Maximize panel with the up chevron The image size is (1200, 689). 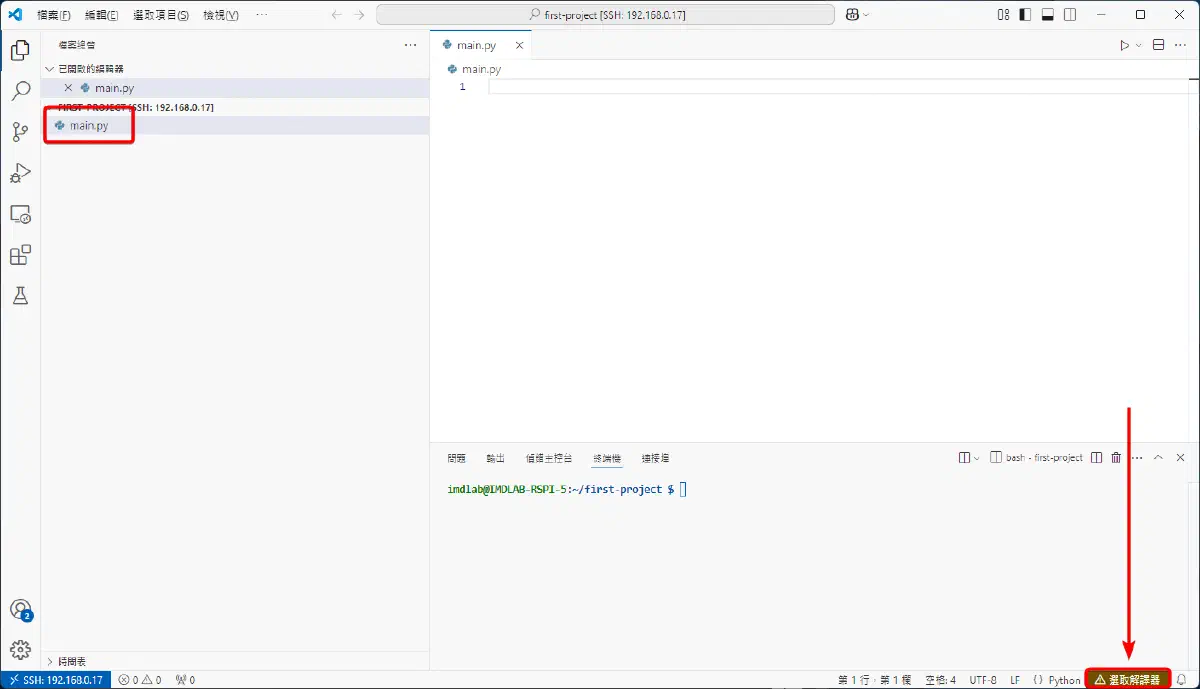[1158, 457]
